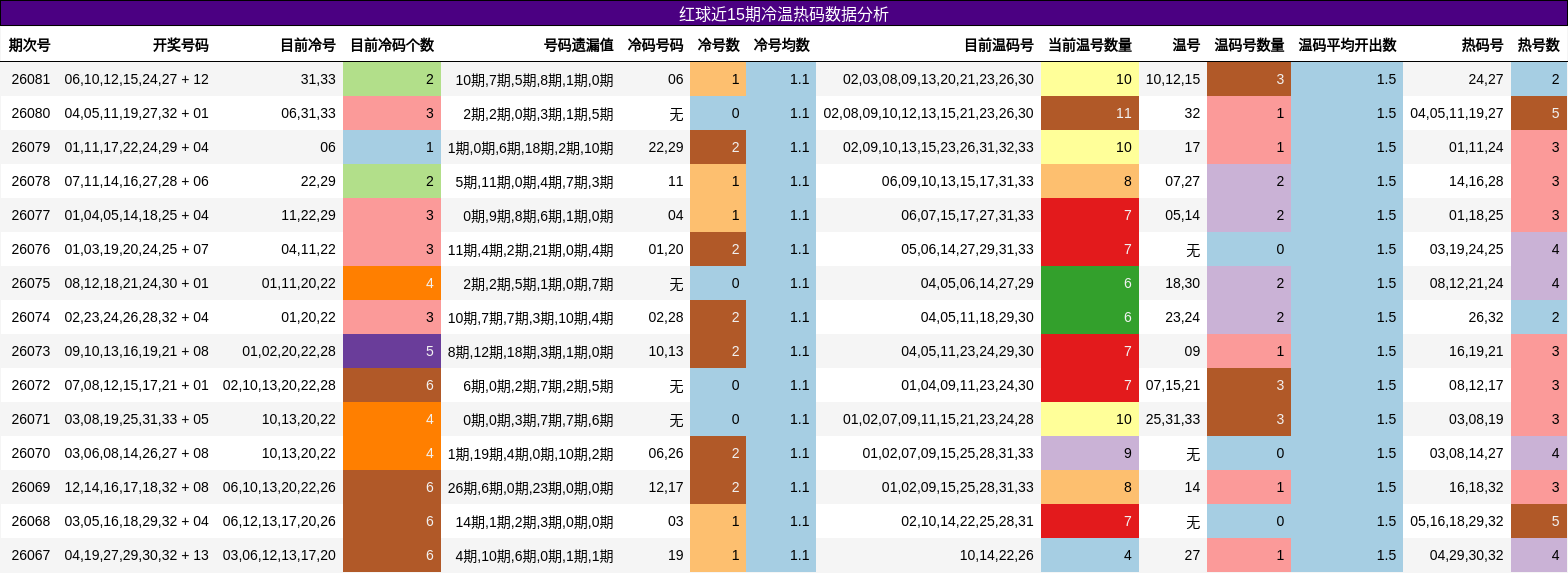Click warm count 11 in row 26080

pos(1090,113)
